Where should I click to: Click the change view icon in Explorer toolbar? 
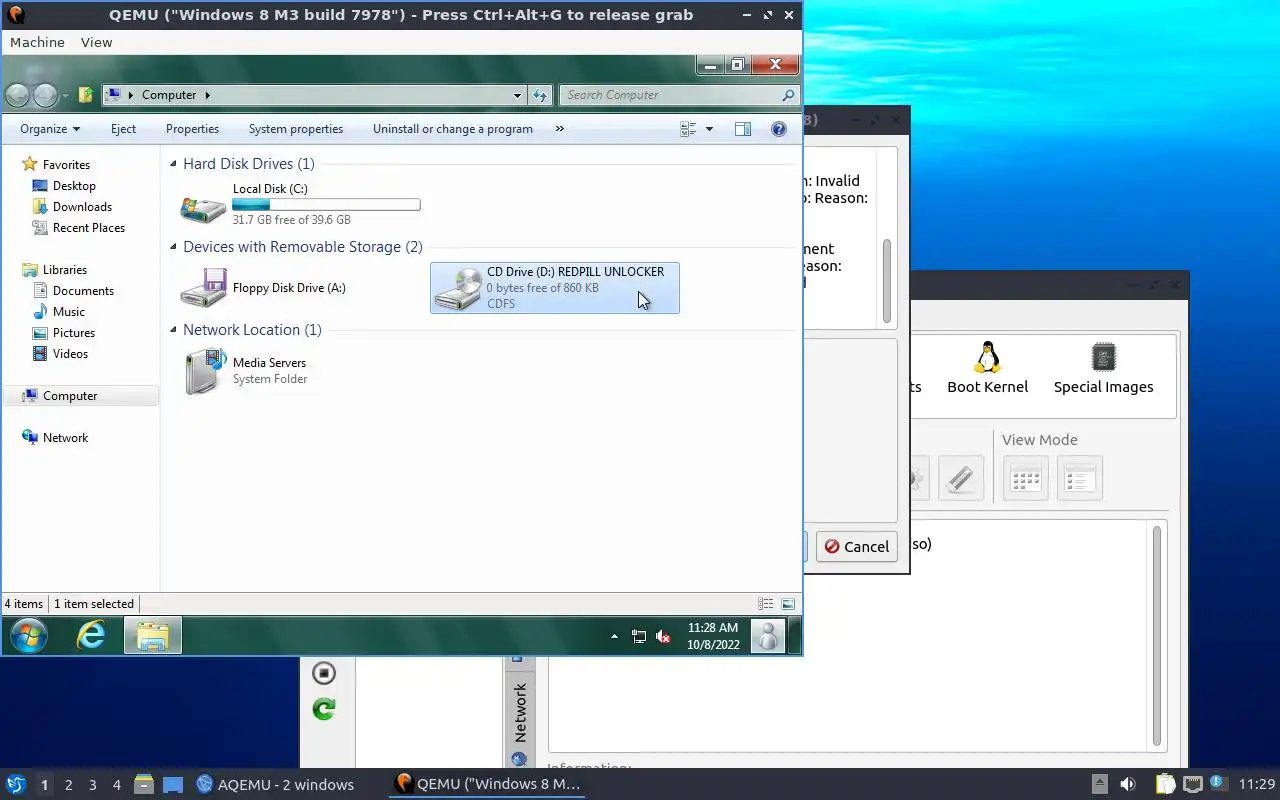[x=688, y=129]
